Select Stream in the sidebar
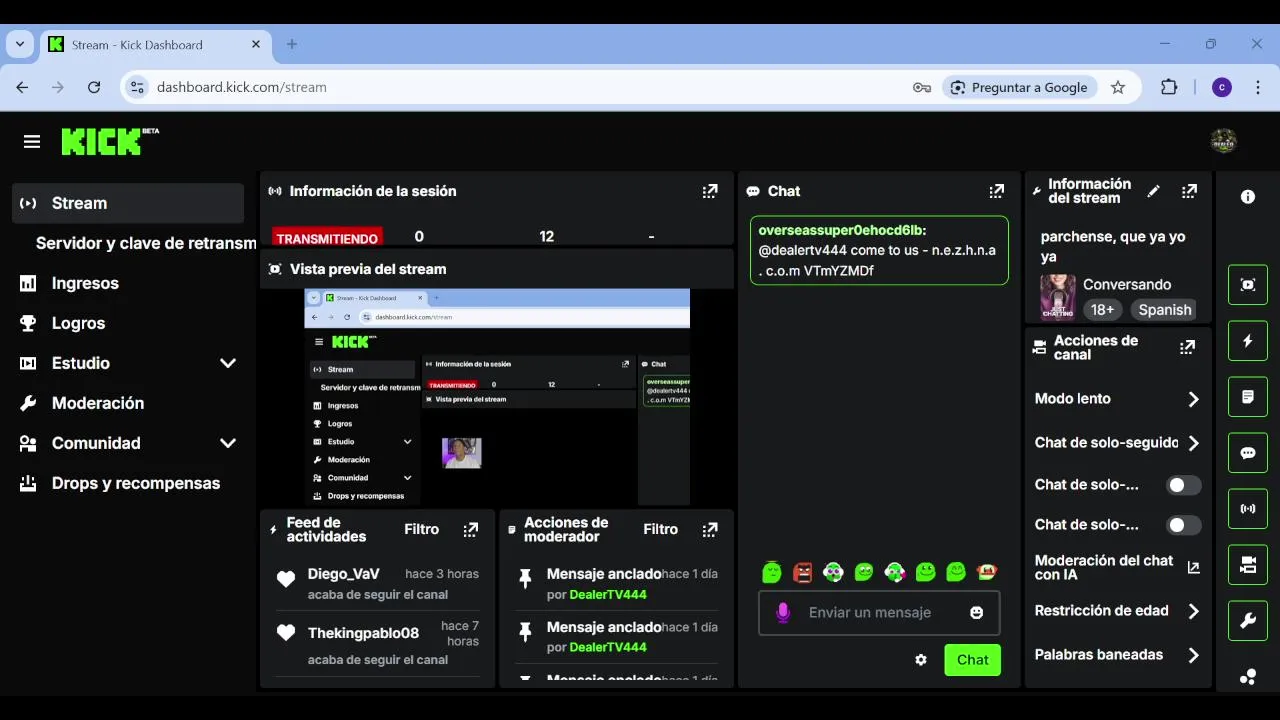Viewport: 1280px width, 720px height. (x=128, y=203)
